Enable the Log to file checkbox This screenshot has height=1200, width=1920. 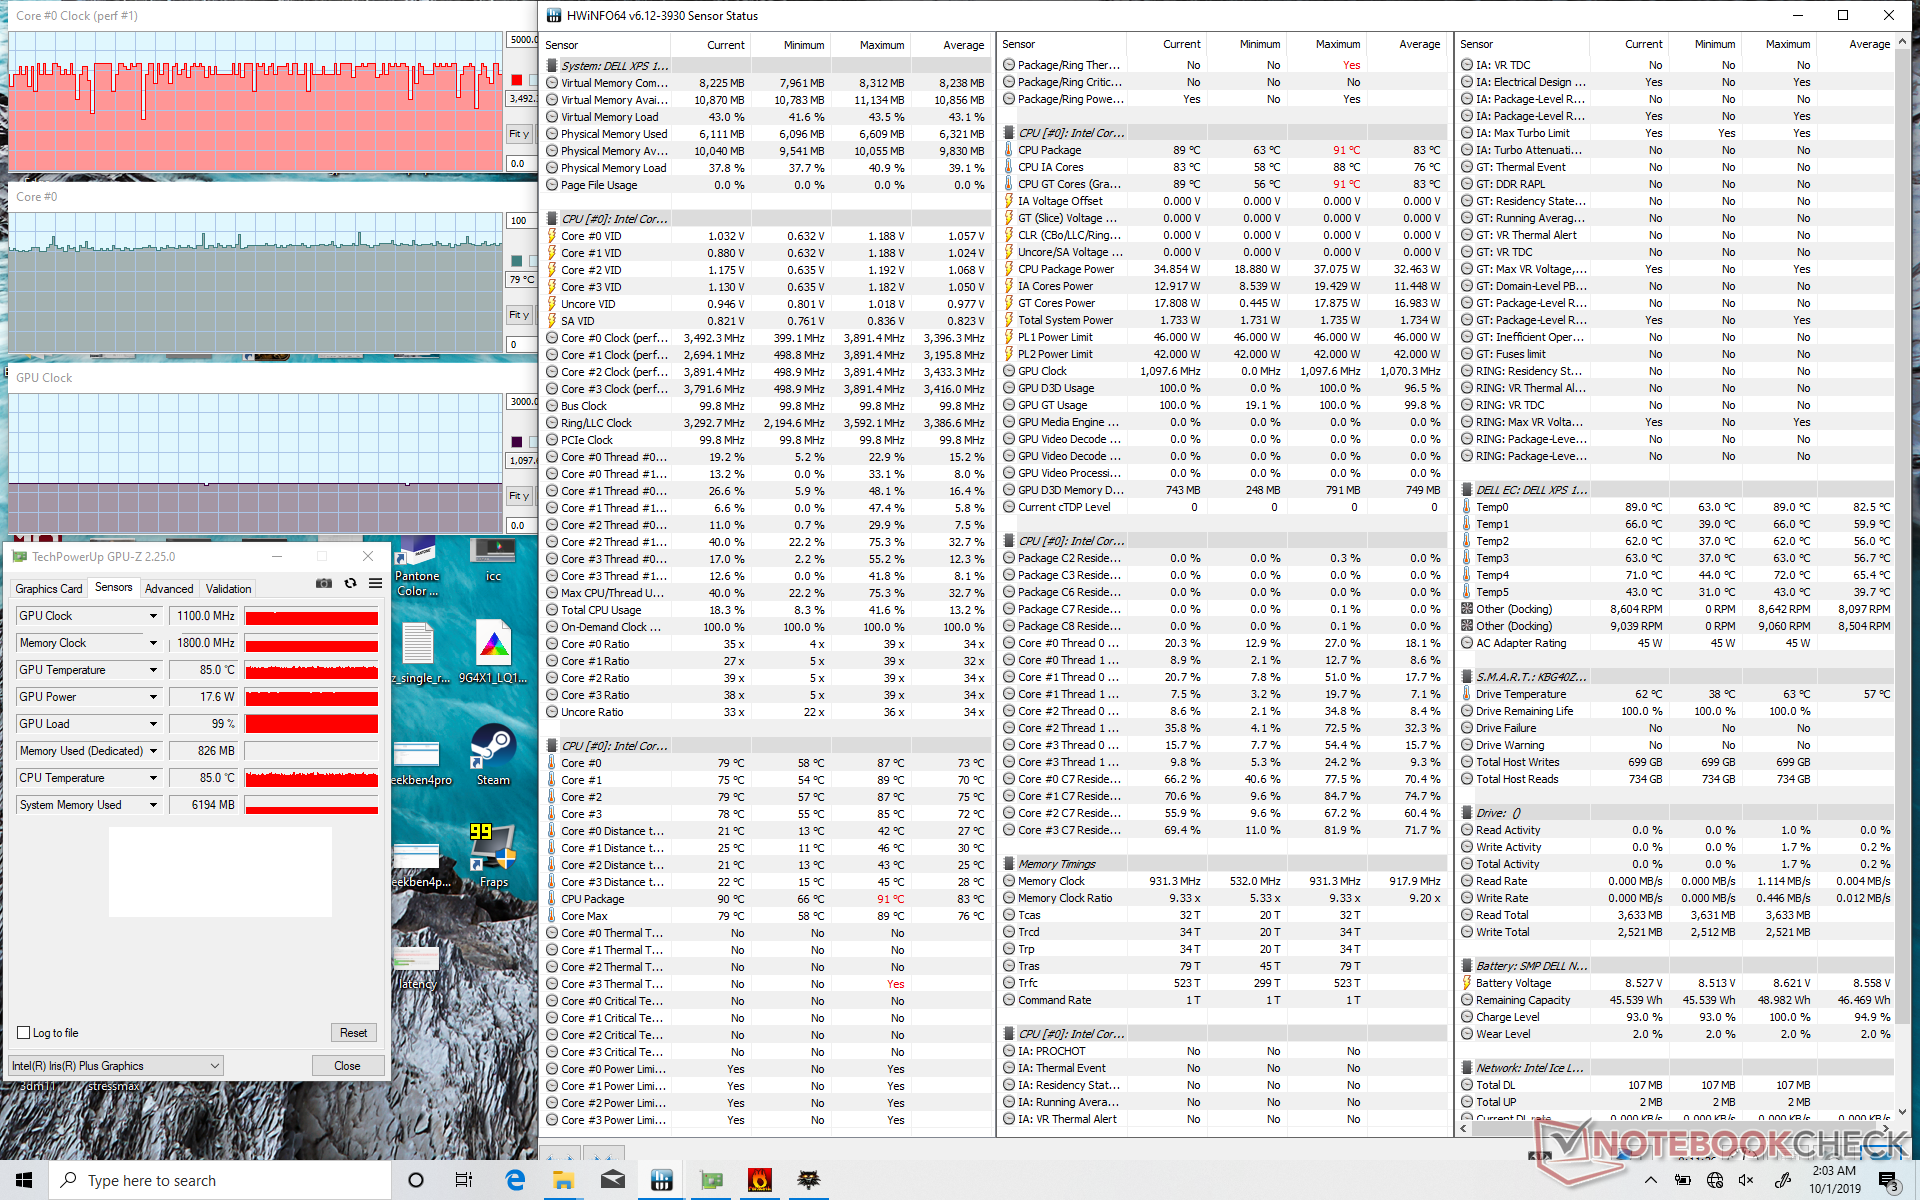(24, 1033)
